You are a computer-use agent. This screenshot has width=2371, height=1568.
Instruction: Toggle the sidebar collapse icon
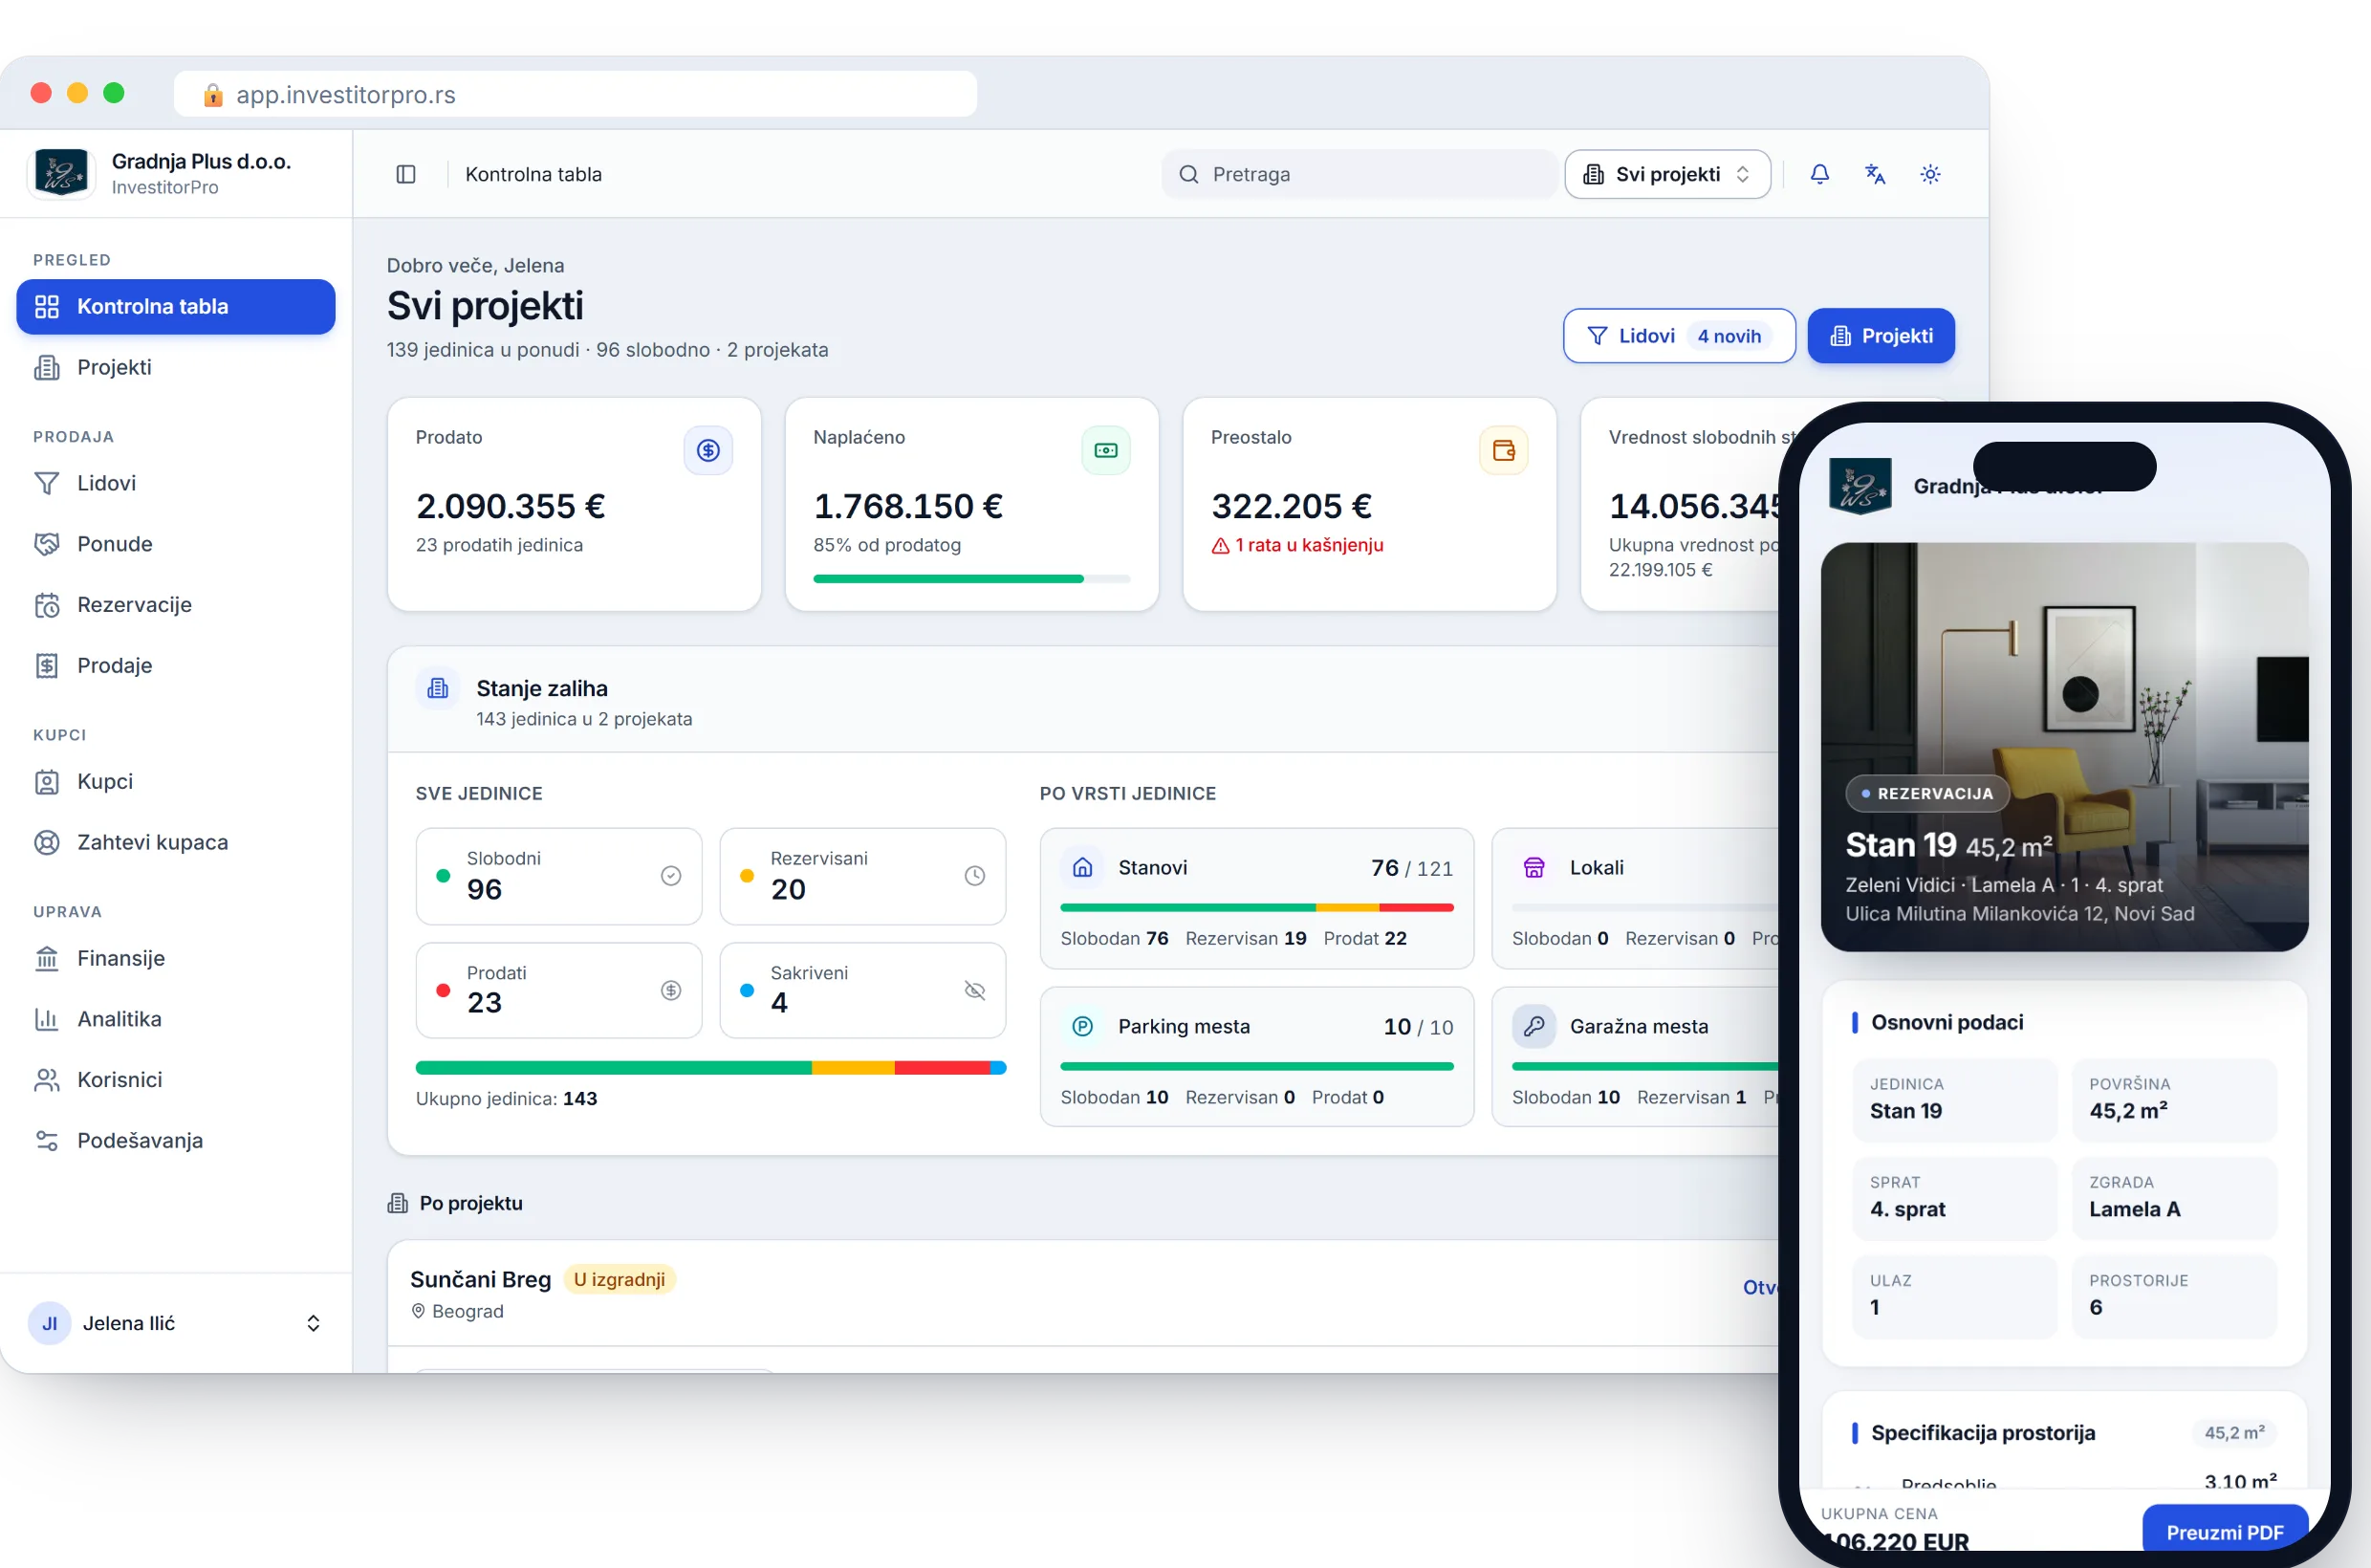point(406,174)
